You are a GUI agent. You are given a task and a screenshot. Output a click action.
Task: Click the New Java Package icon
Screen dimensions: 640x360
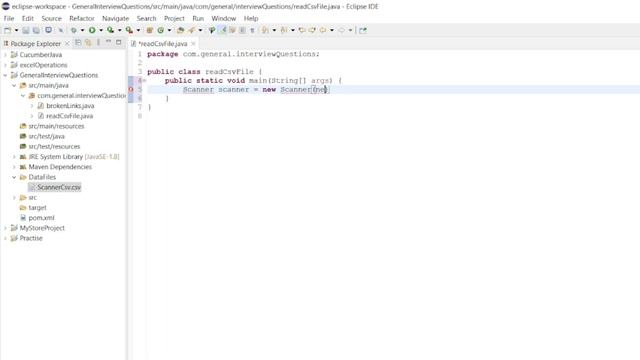click(149, 30)
